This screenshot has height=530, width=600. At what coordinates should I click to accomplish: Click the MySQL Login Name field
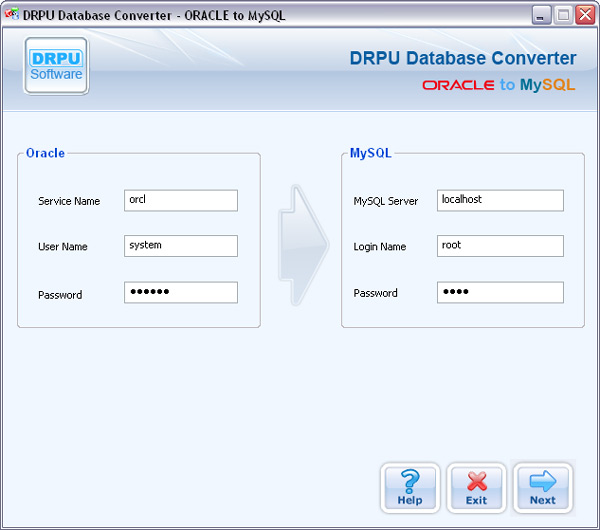tap(500, 246)
